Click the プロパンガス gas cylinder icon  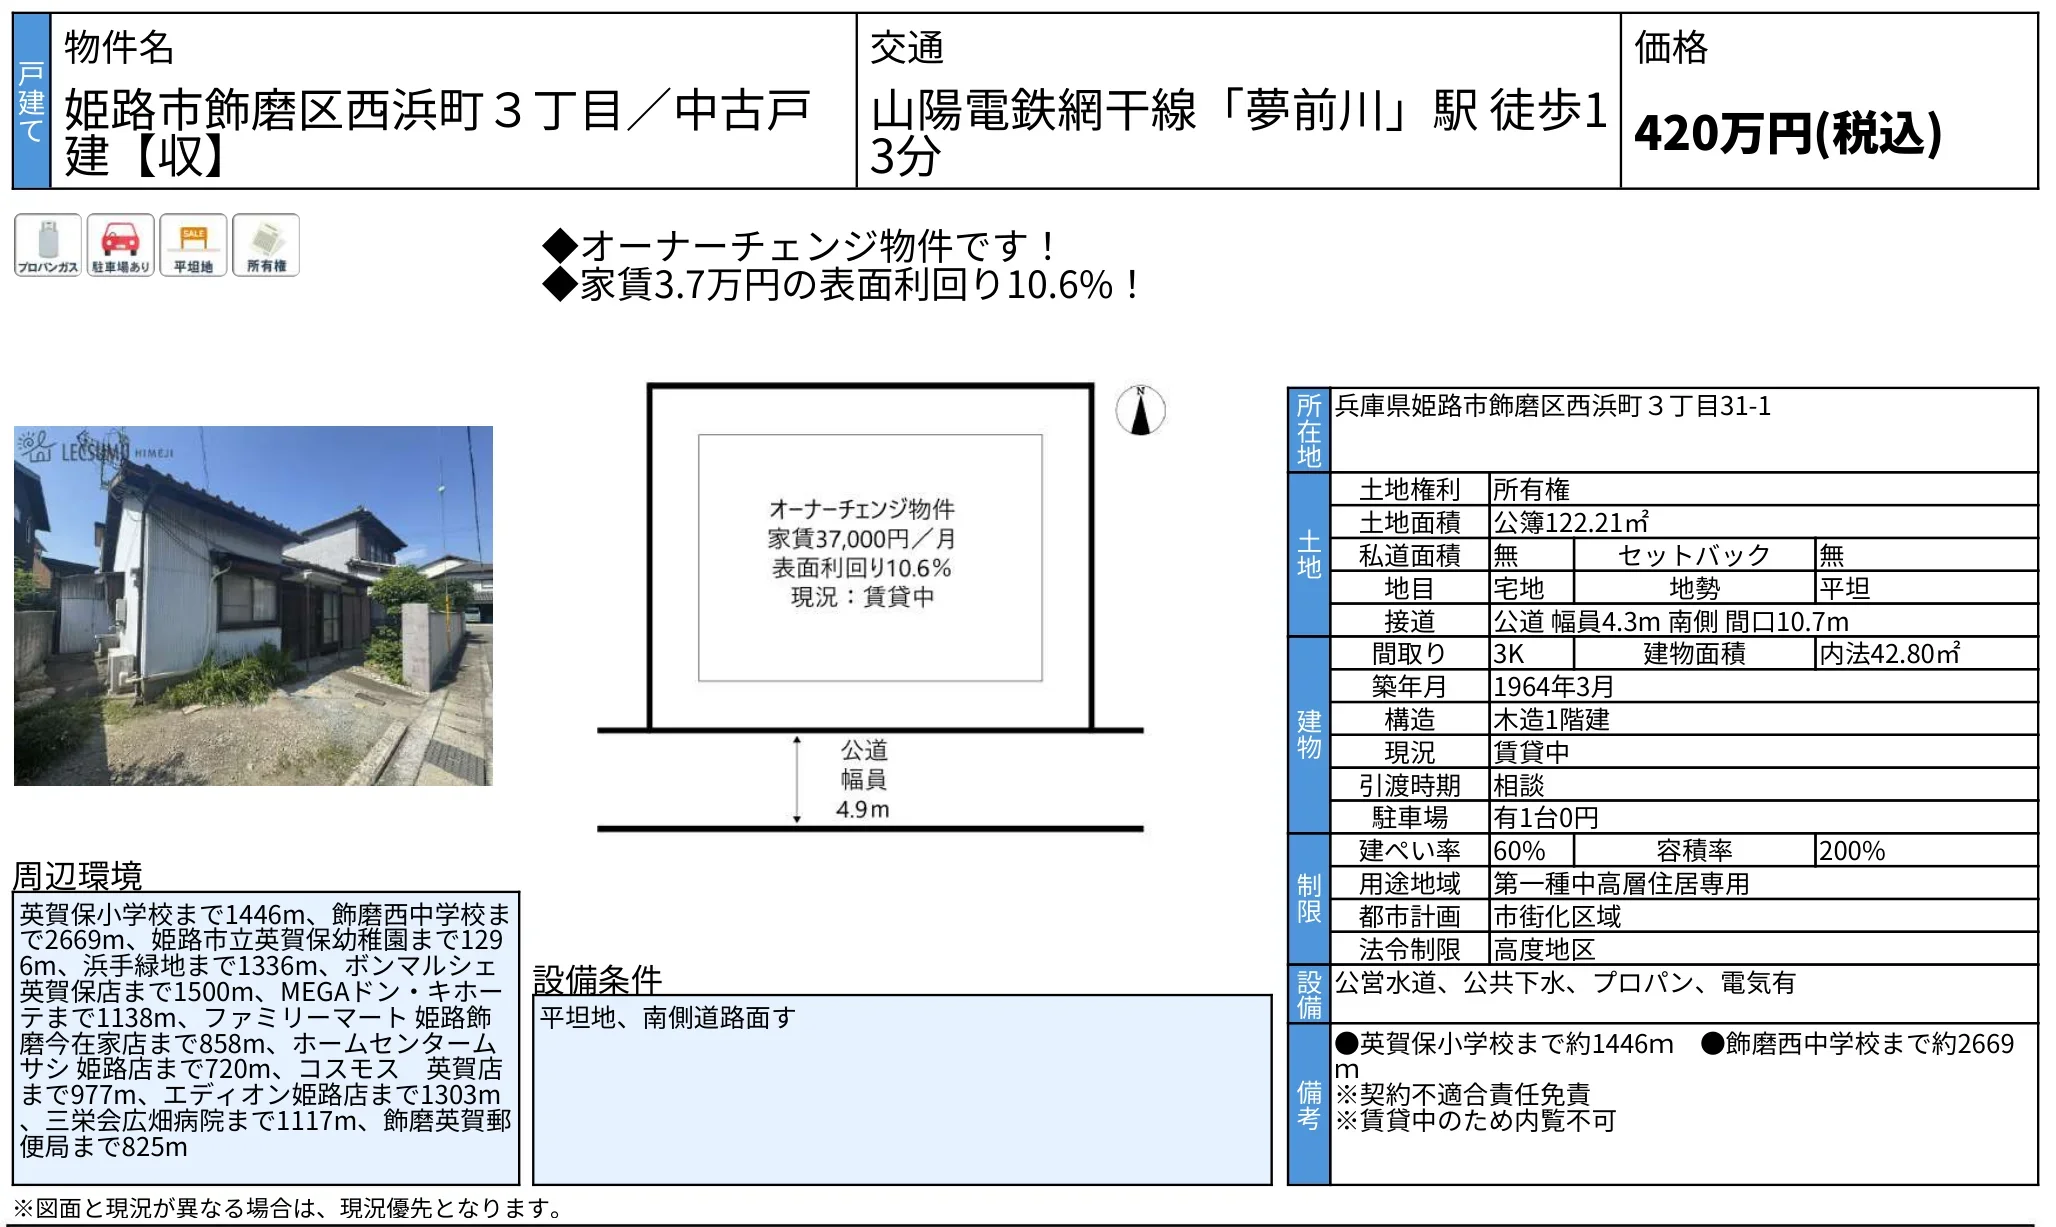click(48, 245)
